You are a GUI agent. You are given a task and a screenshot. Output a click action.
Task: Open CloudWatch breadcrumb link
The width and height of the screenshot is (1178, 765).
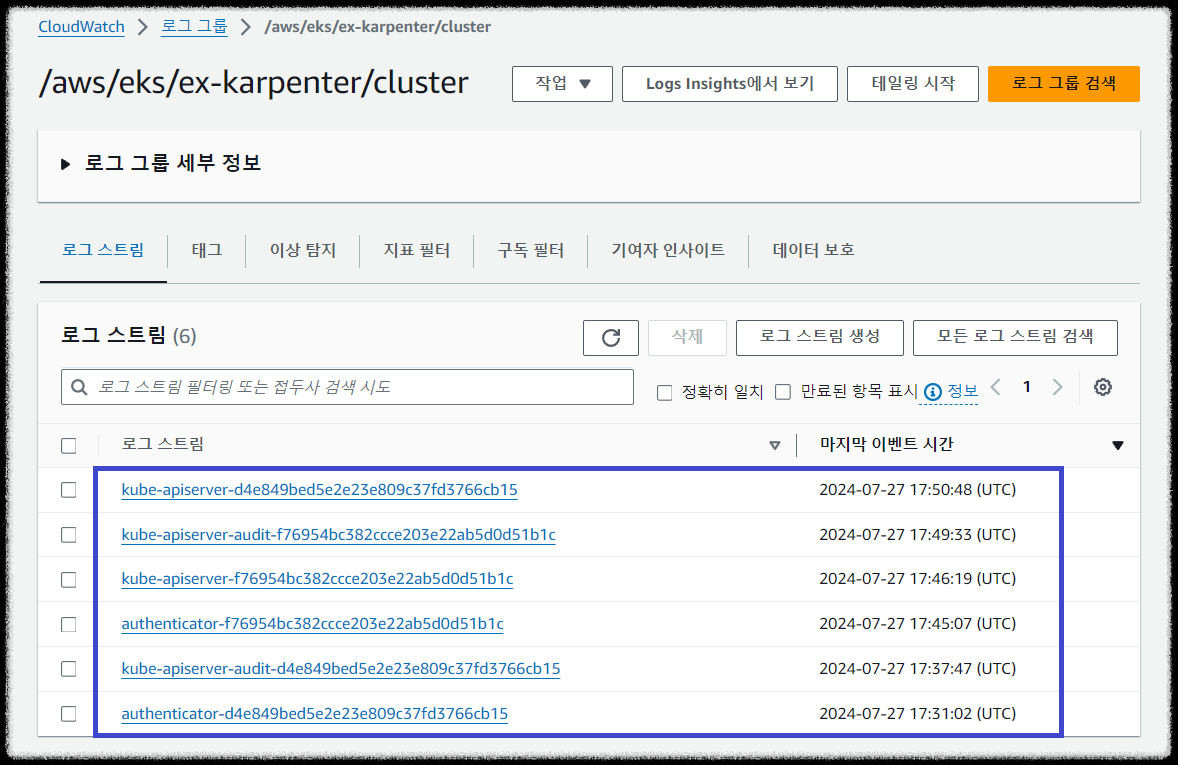(x=81, y=27)
